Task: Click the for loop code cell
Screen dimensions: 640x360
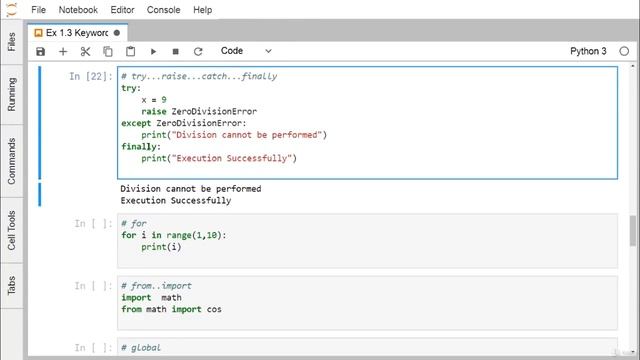Action: coord(367,241)
